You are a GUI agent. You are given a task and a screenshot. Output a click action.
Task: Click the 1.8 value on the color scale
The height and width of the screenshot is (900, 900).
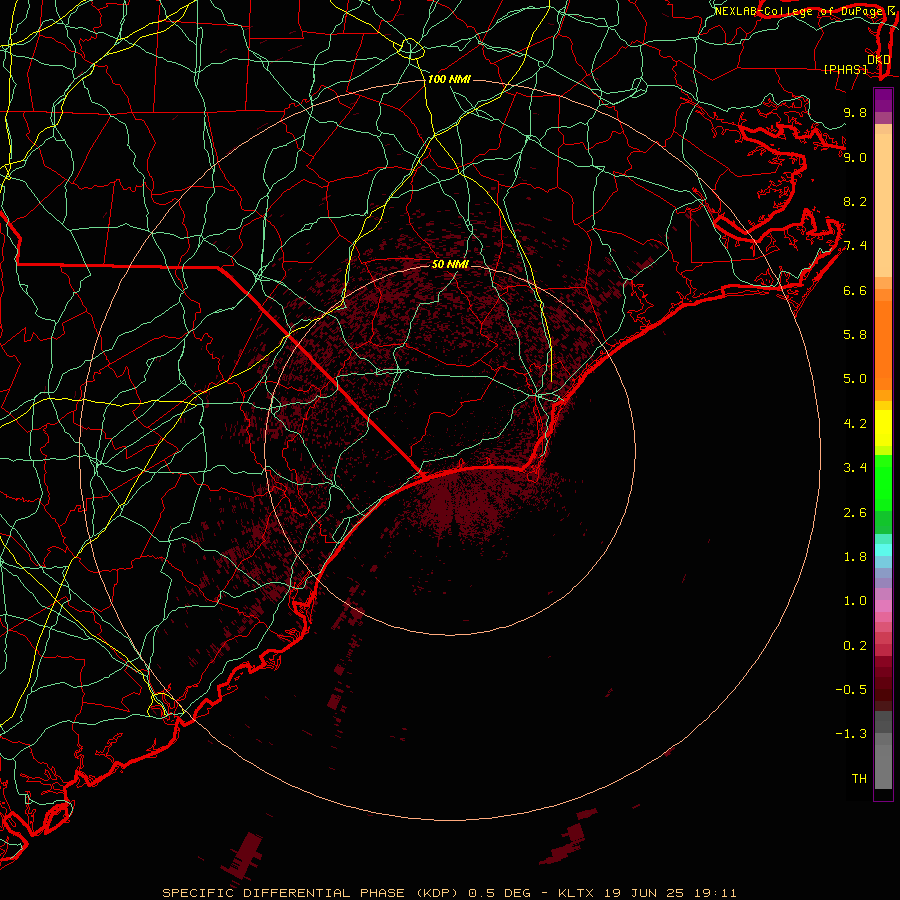[x=855, y=557]
